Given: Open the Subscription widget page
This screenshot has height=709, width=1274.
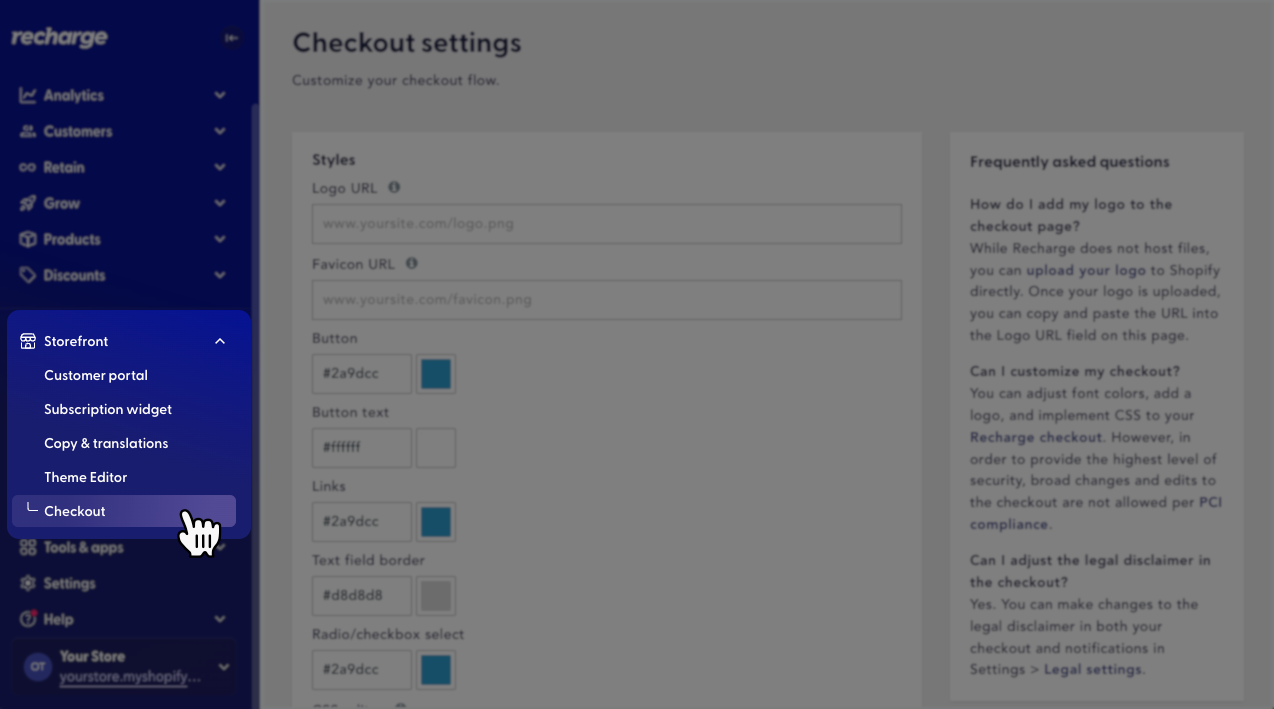Looking at the screenshot, I should tap(108, 410).
